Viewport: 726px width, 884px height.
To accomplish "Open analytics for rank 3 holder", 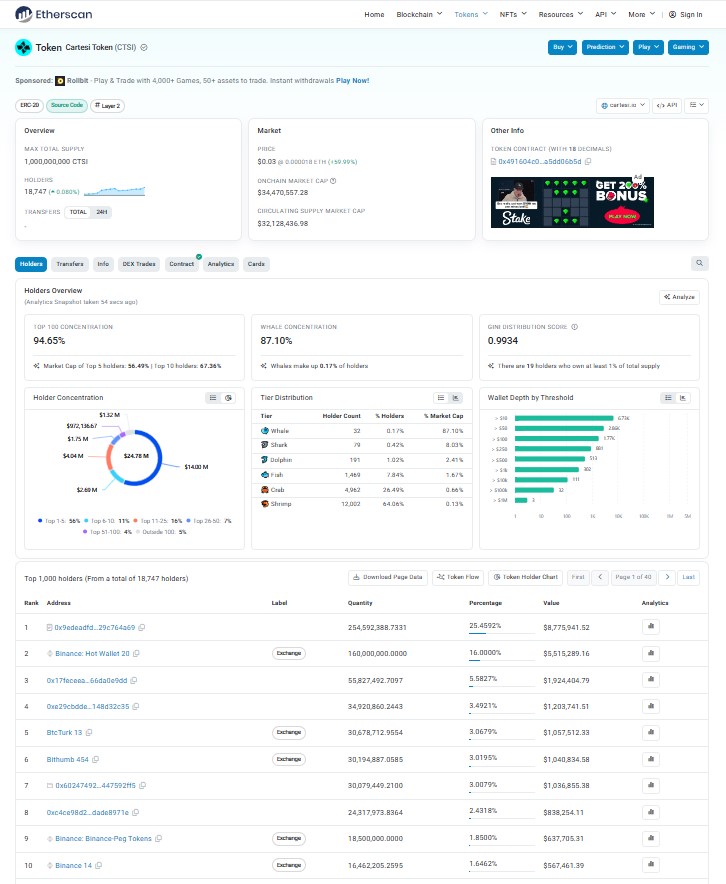I will point(650,679).
